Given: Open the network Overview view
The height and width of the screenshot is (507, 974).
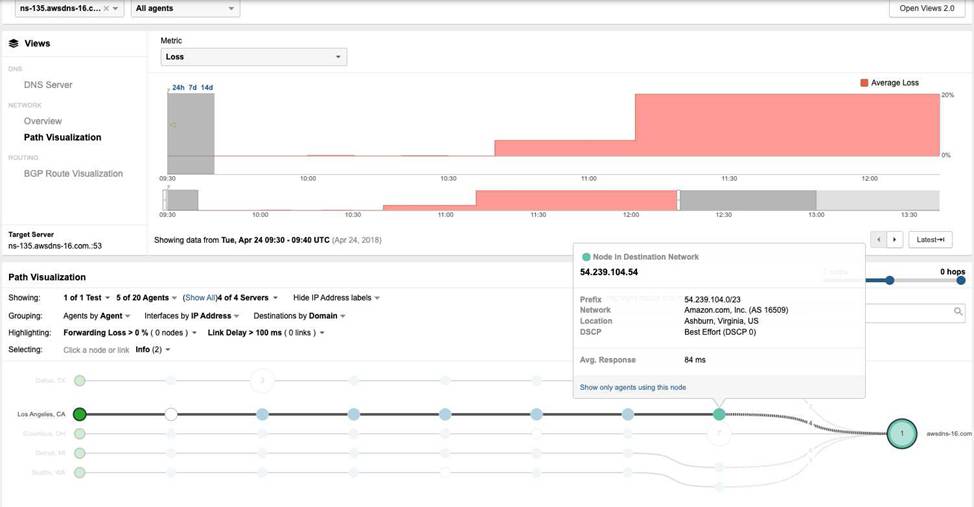Looking at the screenshot, I should (x=43, y=121).
